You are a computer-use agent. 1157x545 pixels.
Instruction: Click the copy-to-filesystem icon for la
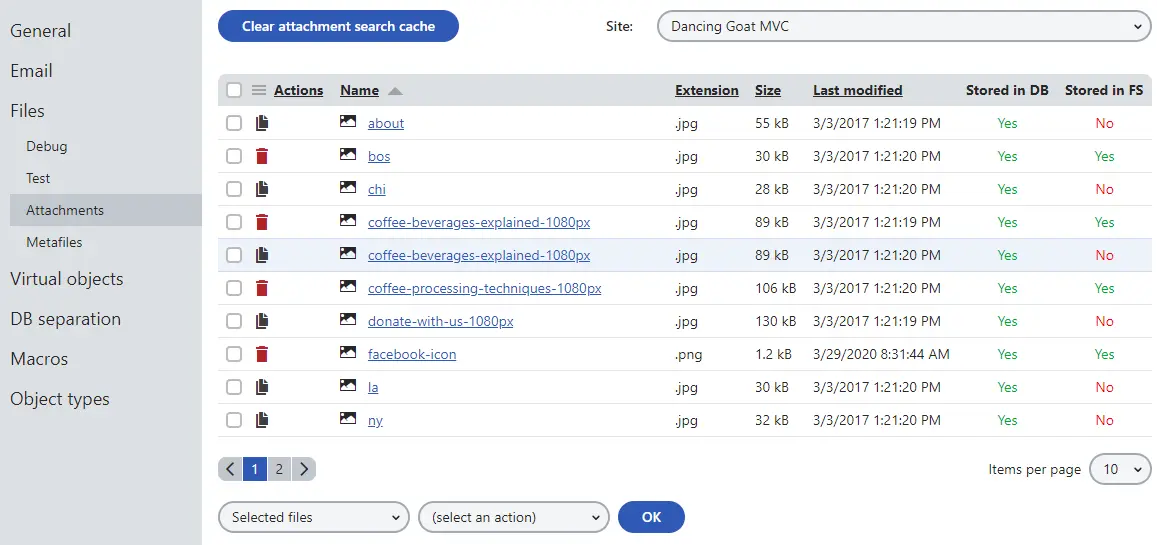tap(262, 387)
